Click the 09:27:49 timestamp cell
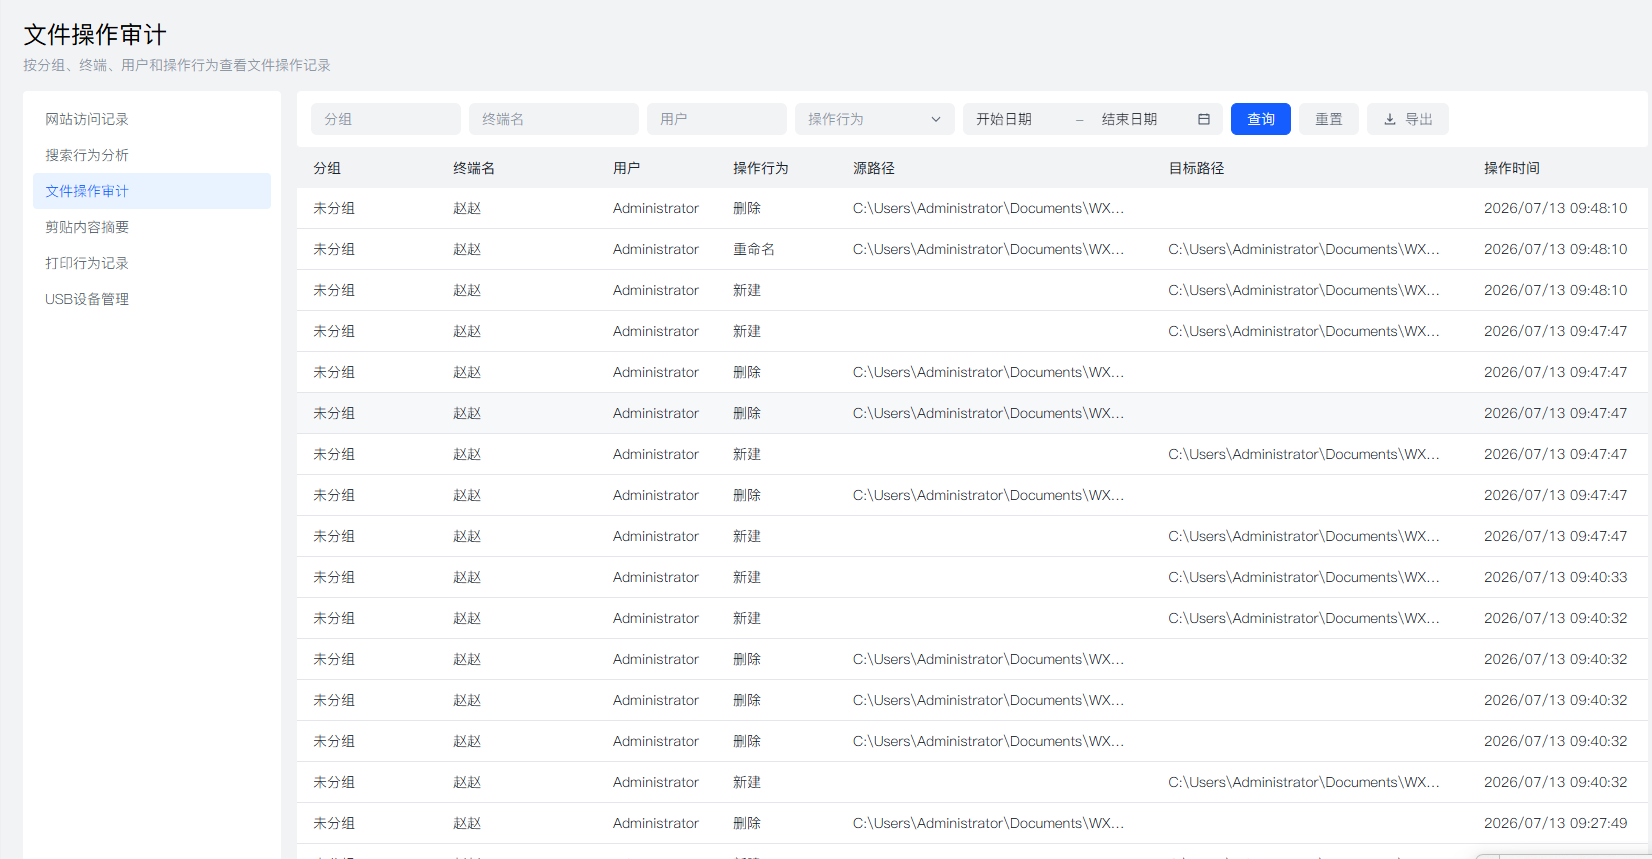Viewport: 1652px width, 859px height. click(1556, 823)
